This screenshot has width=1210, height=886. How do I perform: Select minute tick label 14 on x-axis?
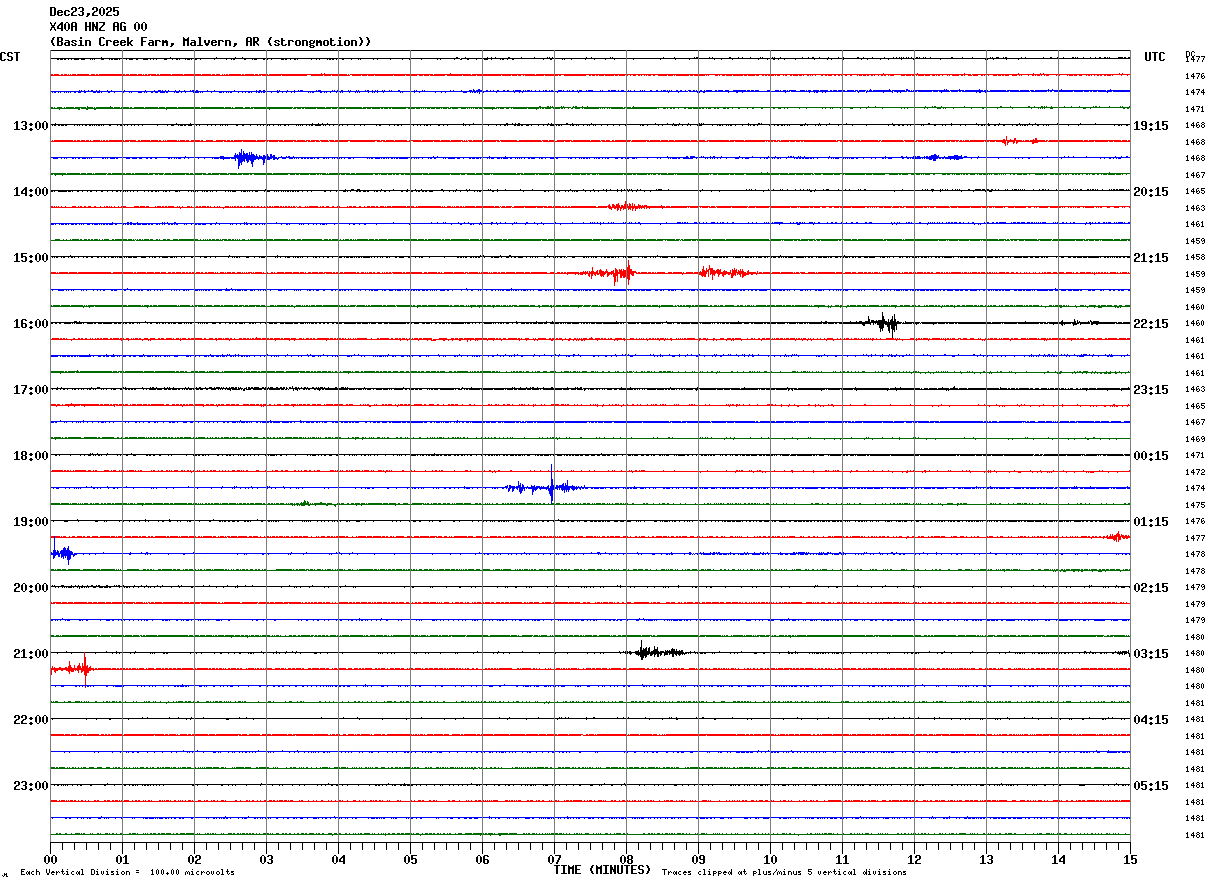[1058, 859]
